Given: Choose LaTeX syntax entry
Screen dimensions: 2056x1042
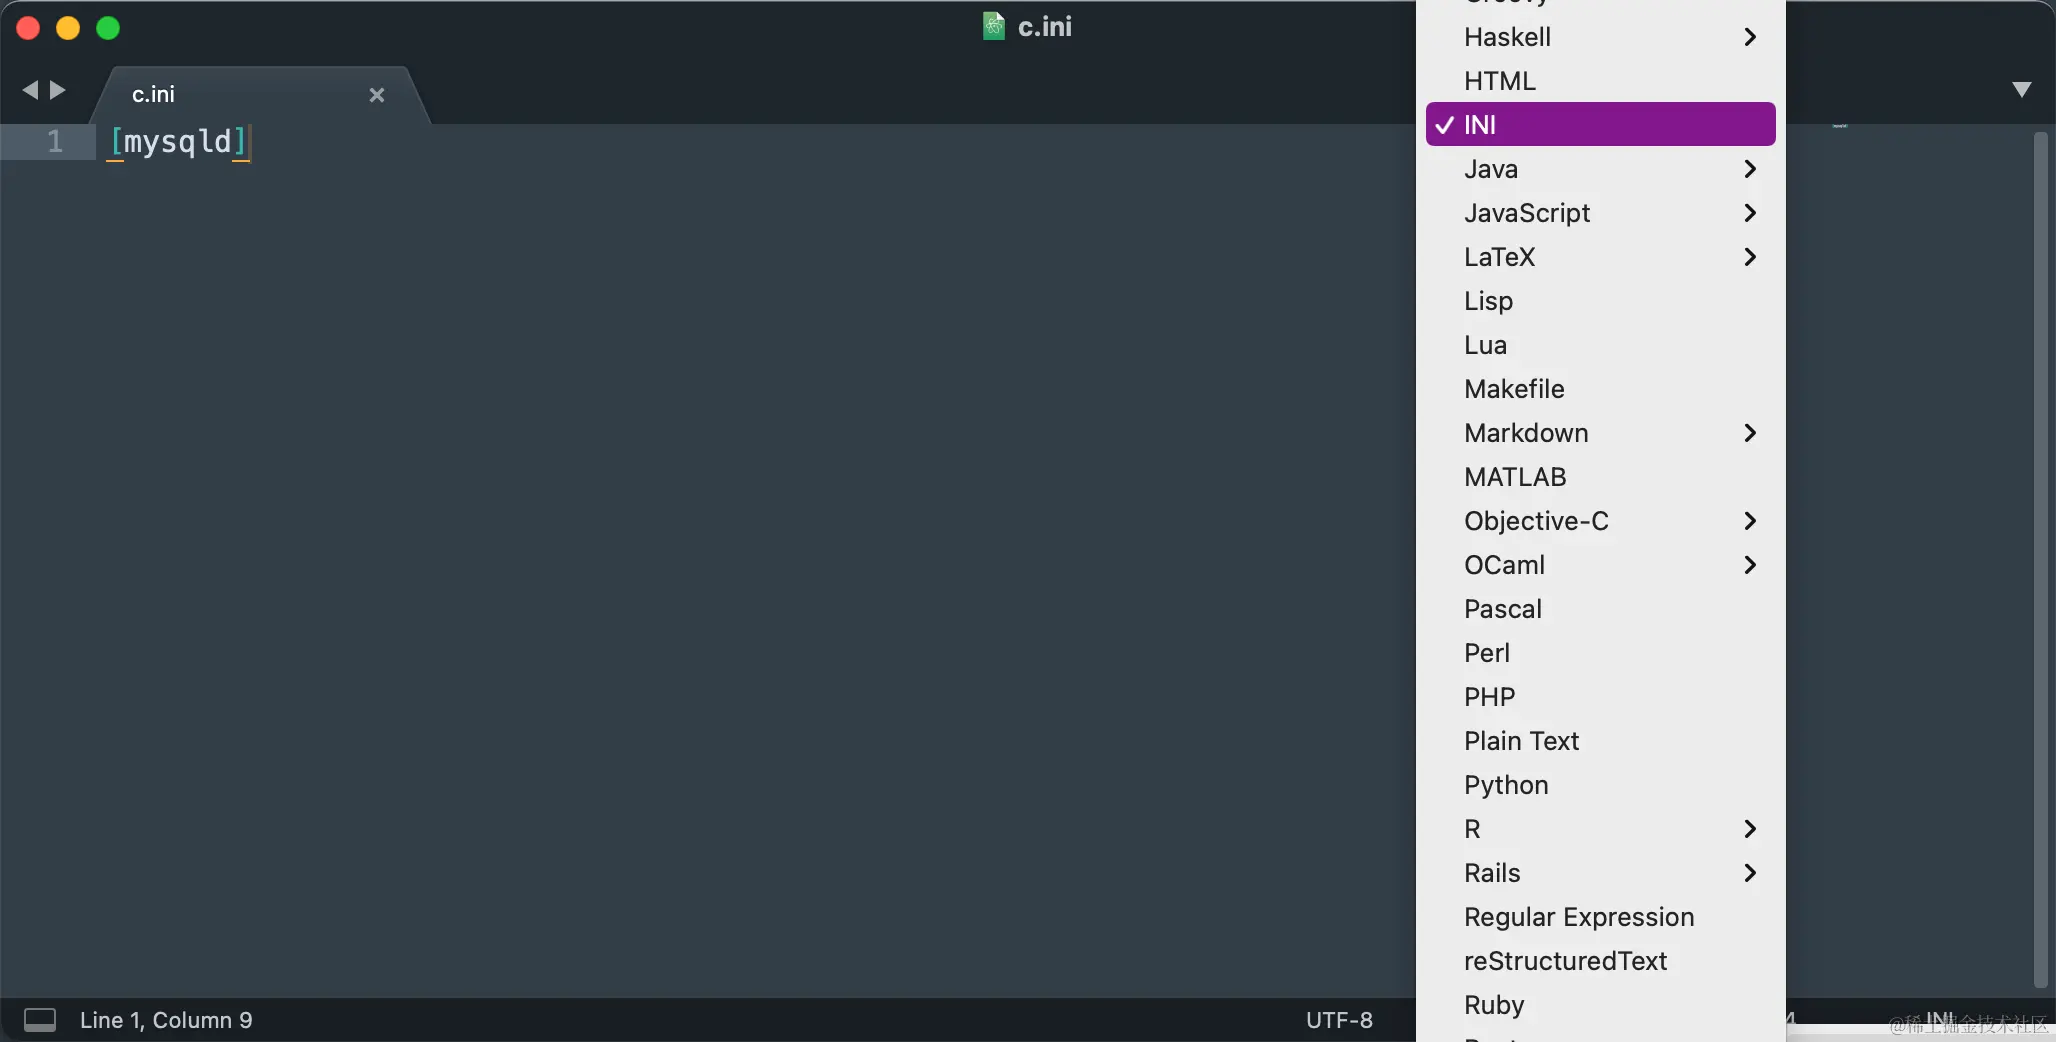Looking at the screenshot, I should [x=1600, y=257].
